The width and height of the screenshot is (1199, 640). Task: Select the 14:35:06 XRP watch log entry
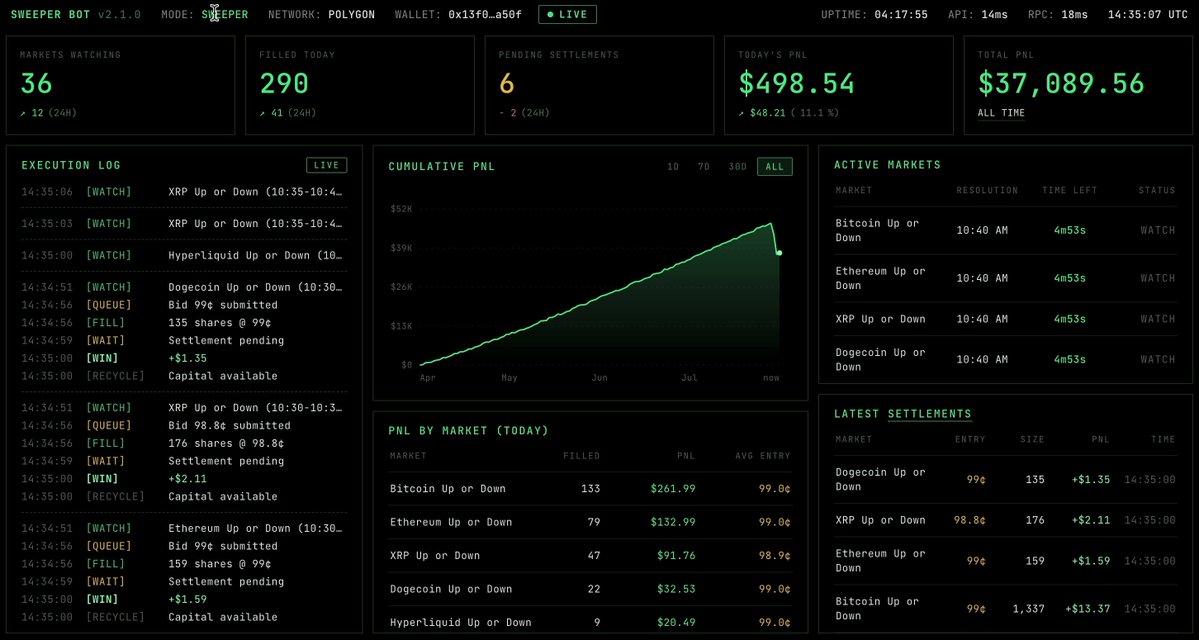pyautogui.click(x=184, y=192)
